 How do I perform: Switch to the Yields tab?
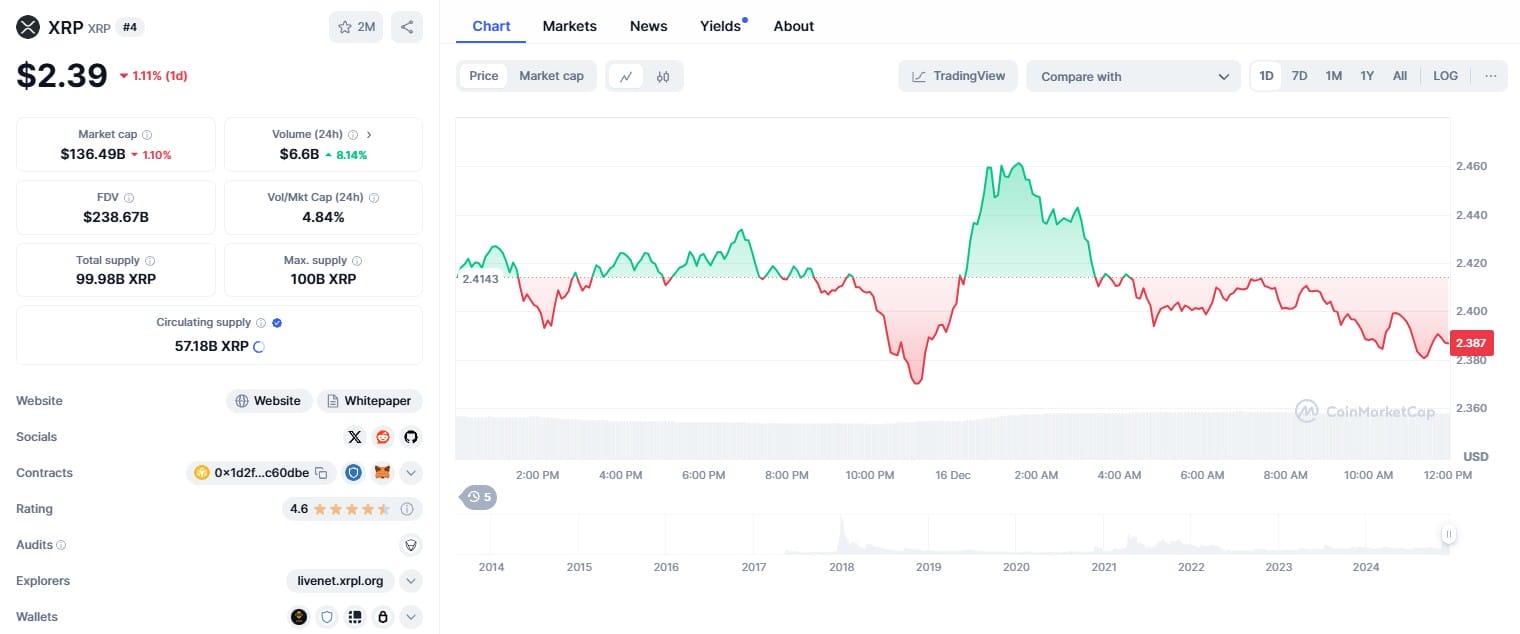pos(721,26)
